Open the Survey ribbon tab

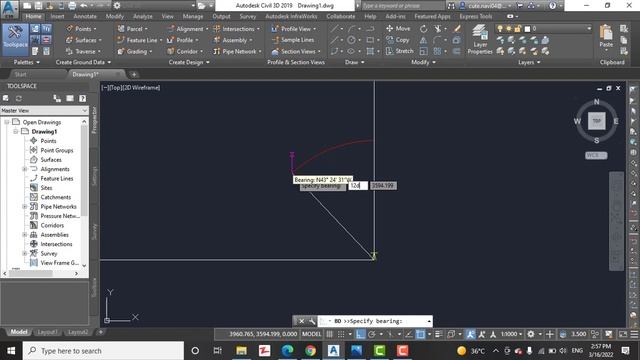click(x=248, y=16)
